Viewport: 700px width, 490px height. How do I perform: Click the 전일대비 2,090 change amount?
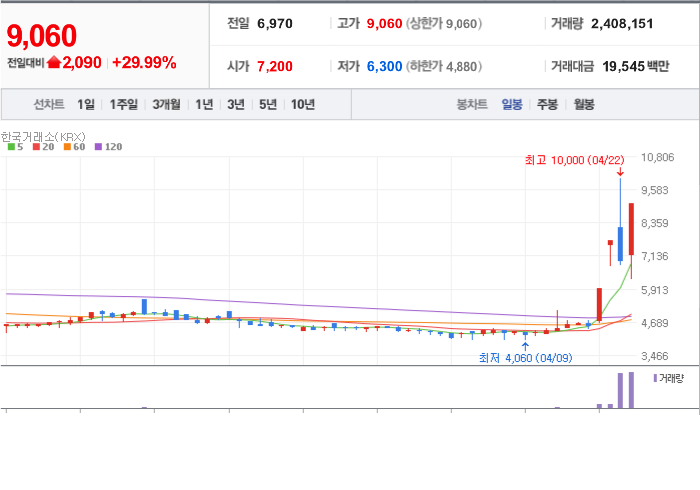click(x=82, y=62)
